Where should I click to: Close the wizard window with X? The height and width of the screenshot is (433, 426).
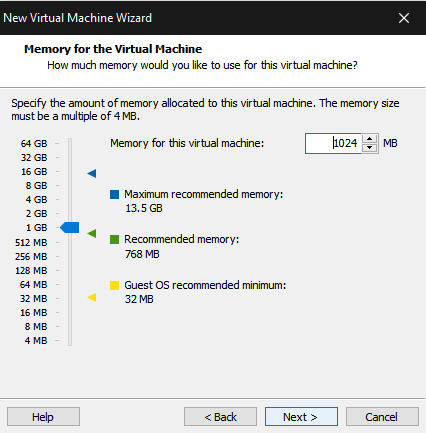[x=404, y=18]
